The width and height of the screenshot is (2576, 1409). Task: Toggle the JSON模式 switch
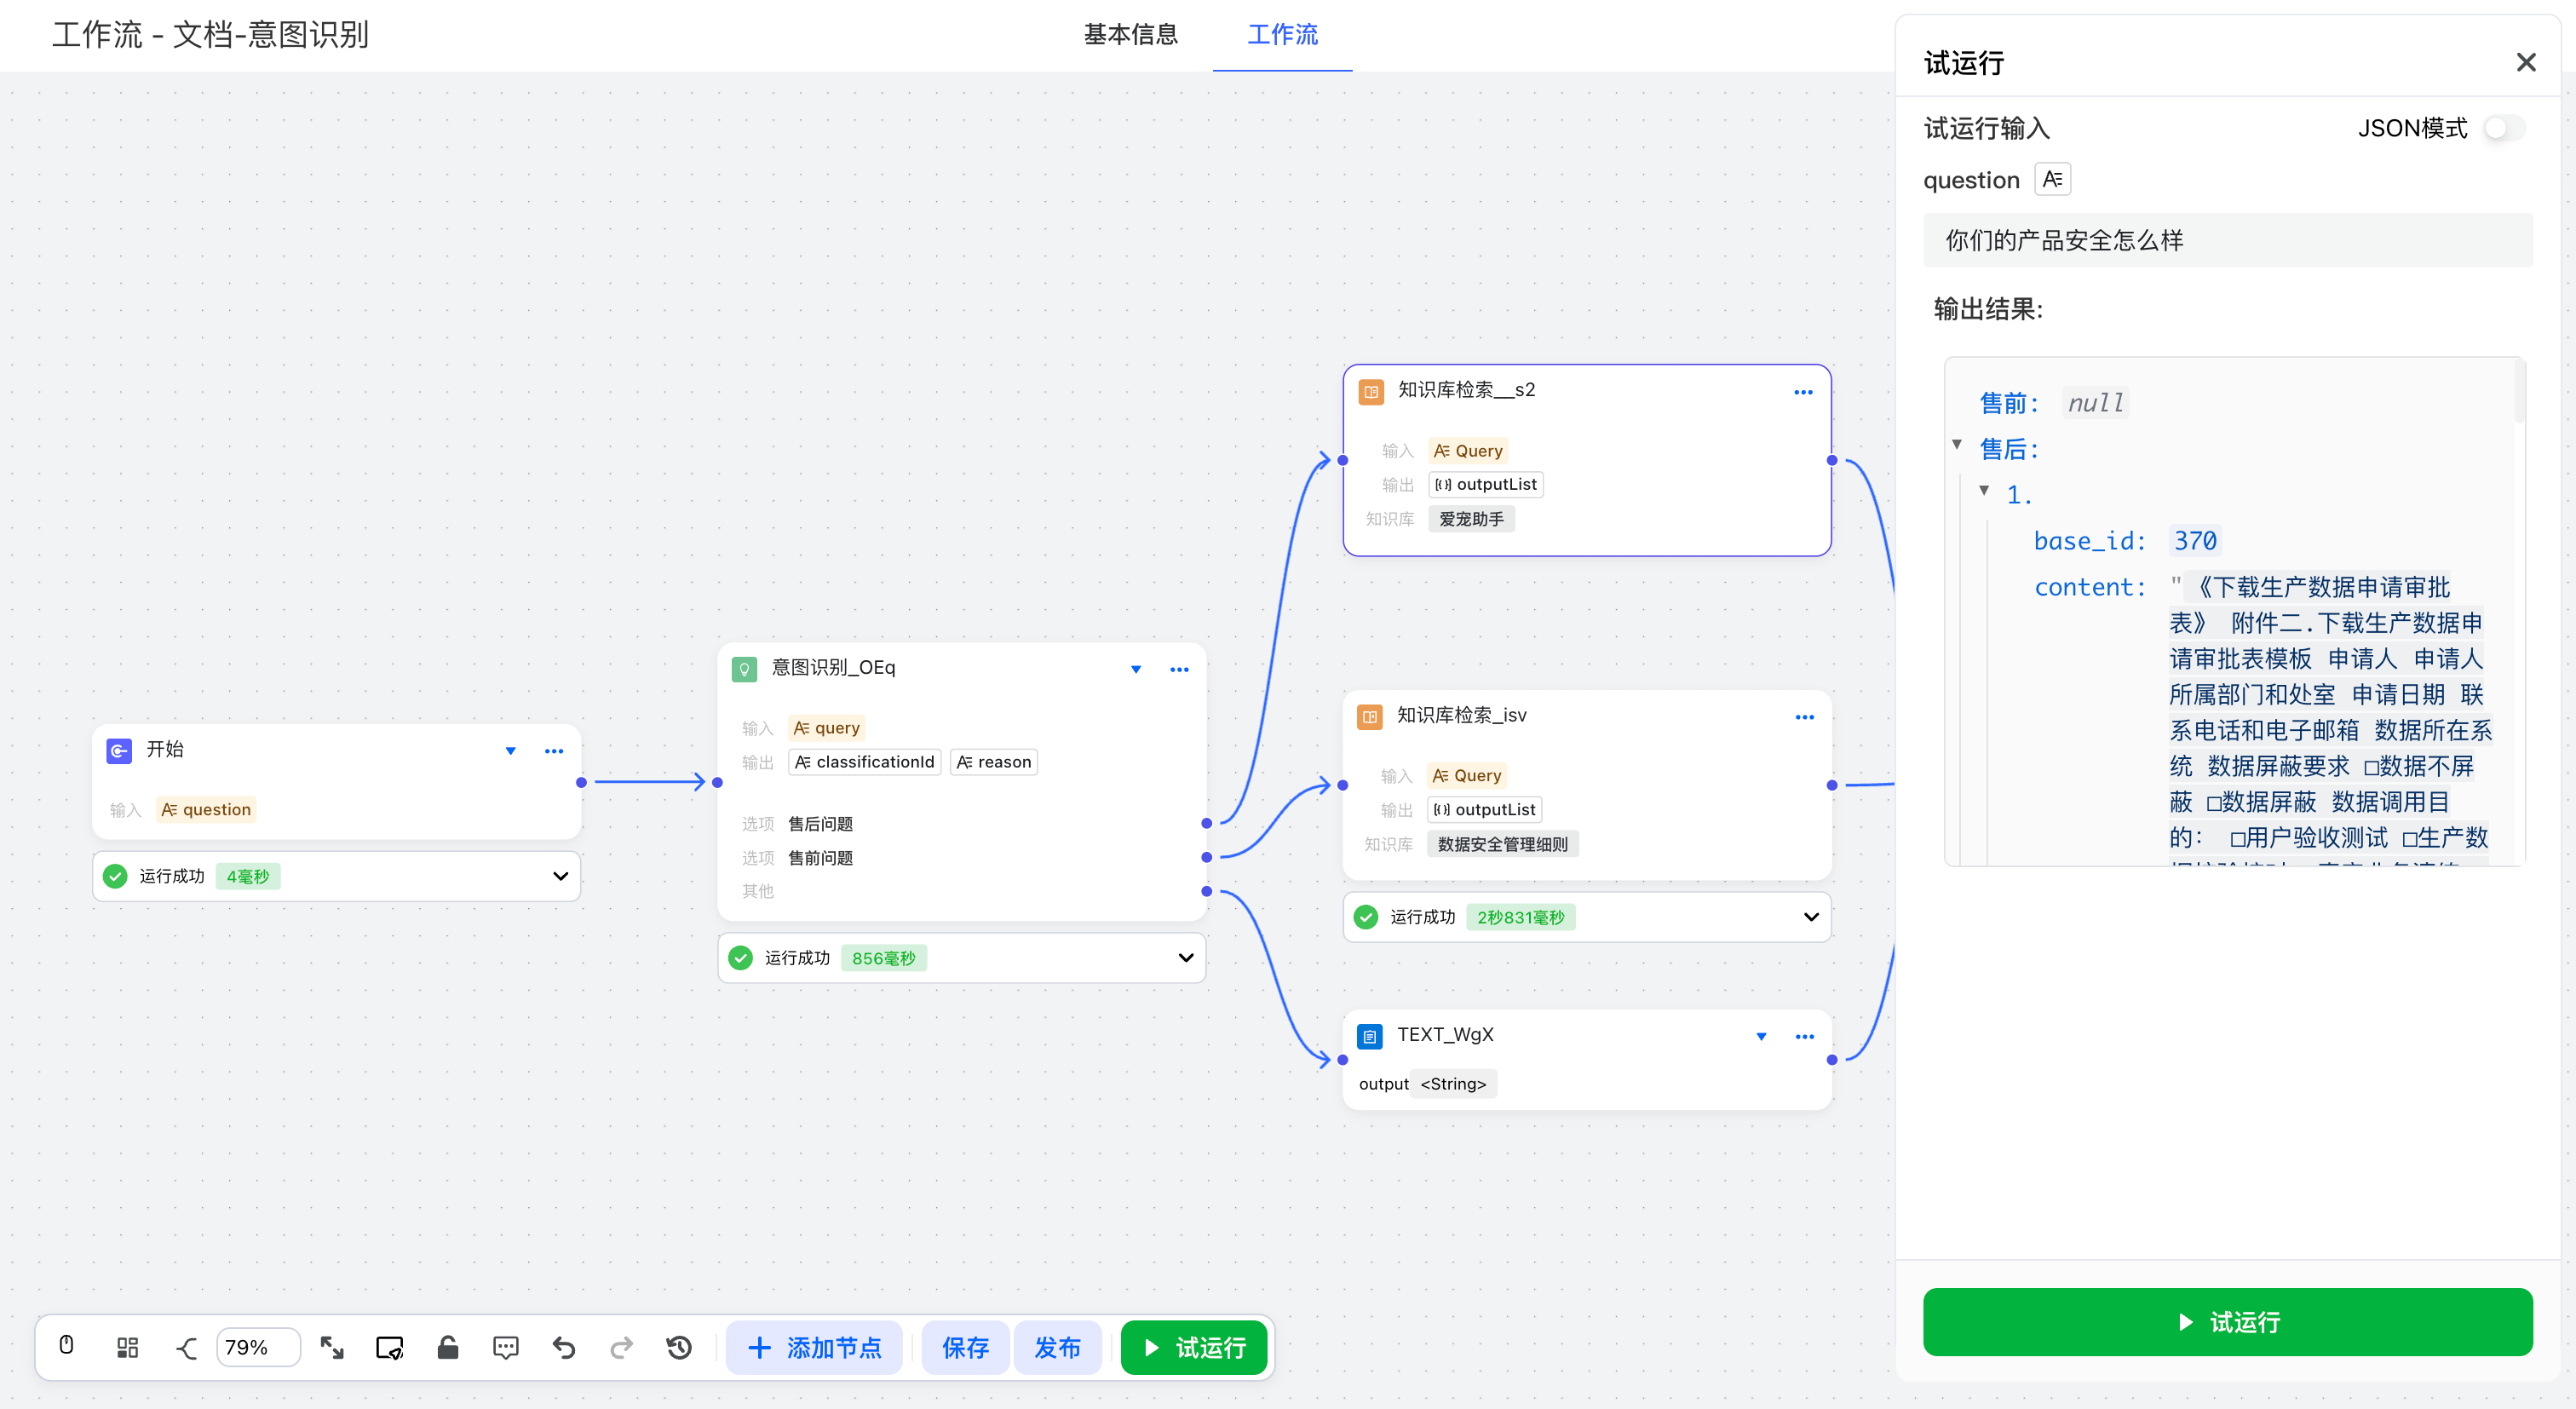pos(2505,128)
